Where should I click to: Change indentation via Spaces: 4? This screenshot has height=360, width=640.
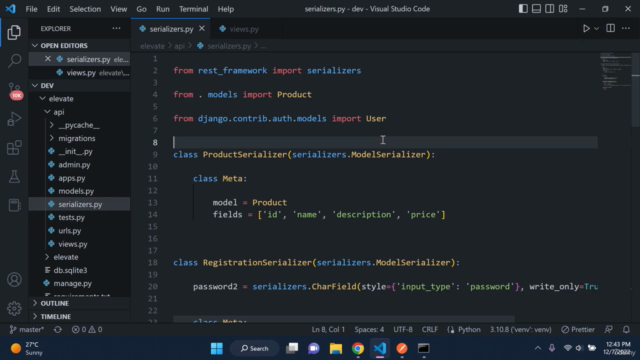pyautogui.click(x=369, y=329)
